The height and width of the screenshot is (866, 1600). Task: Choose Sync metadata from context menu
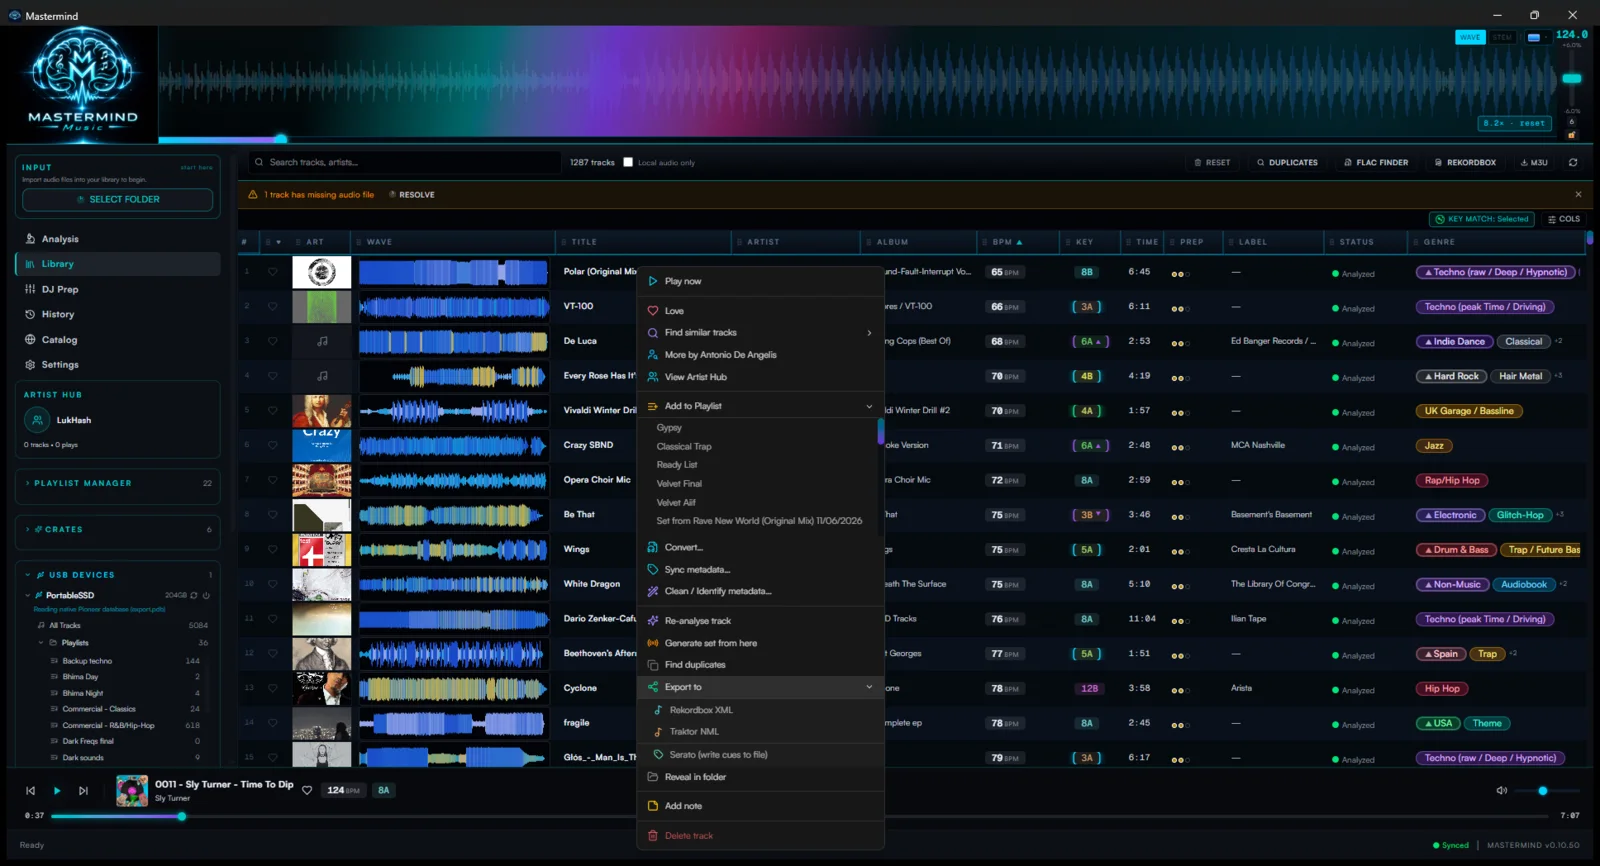(760, 570)
